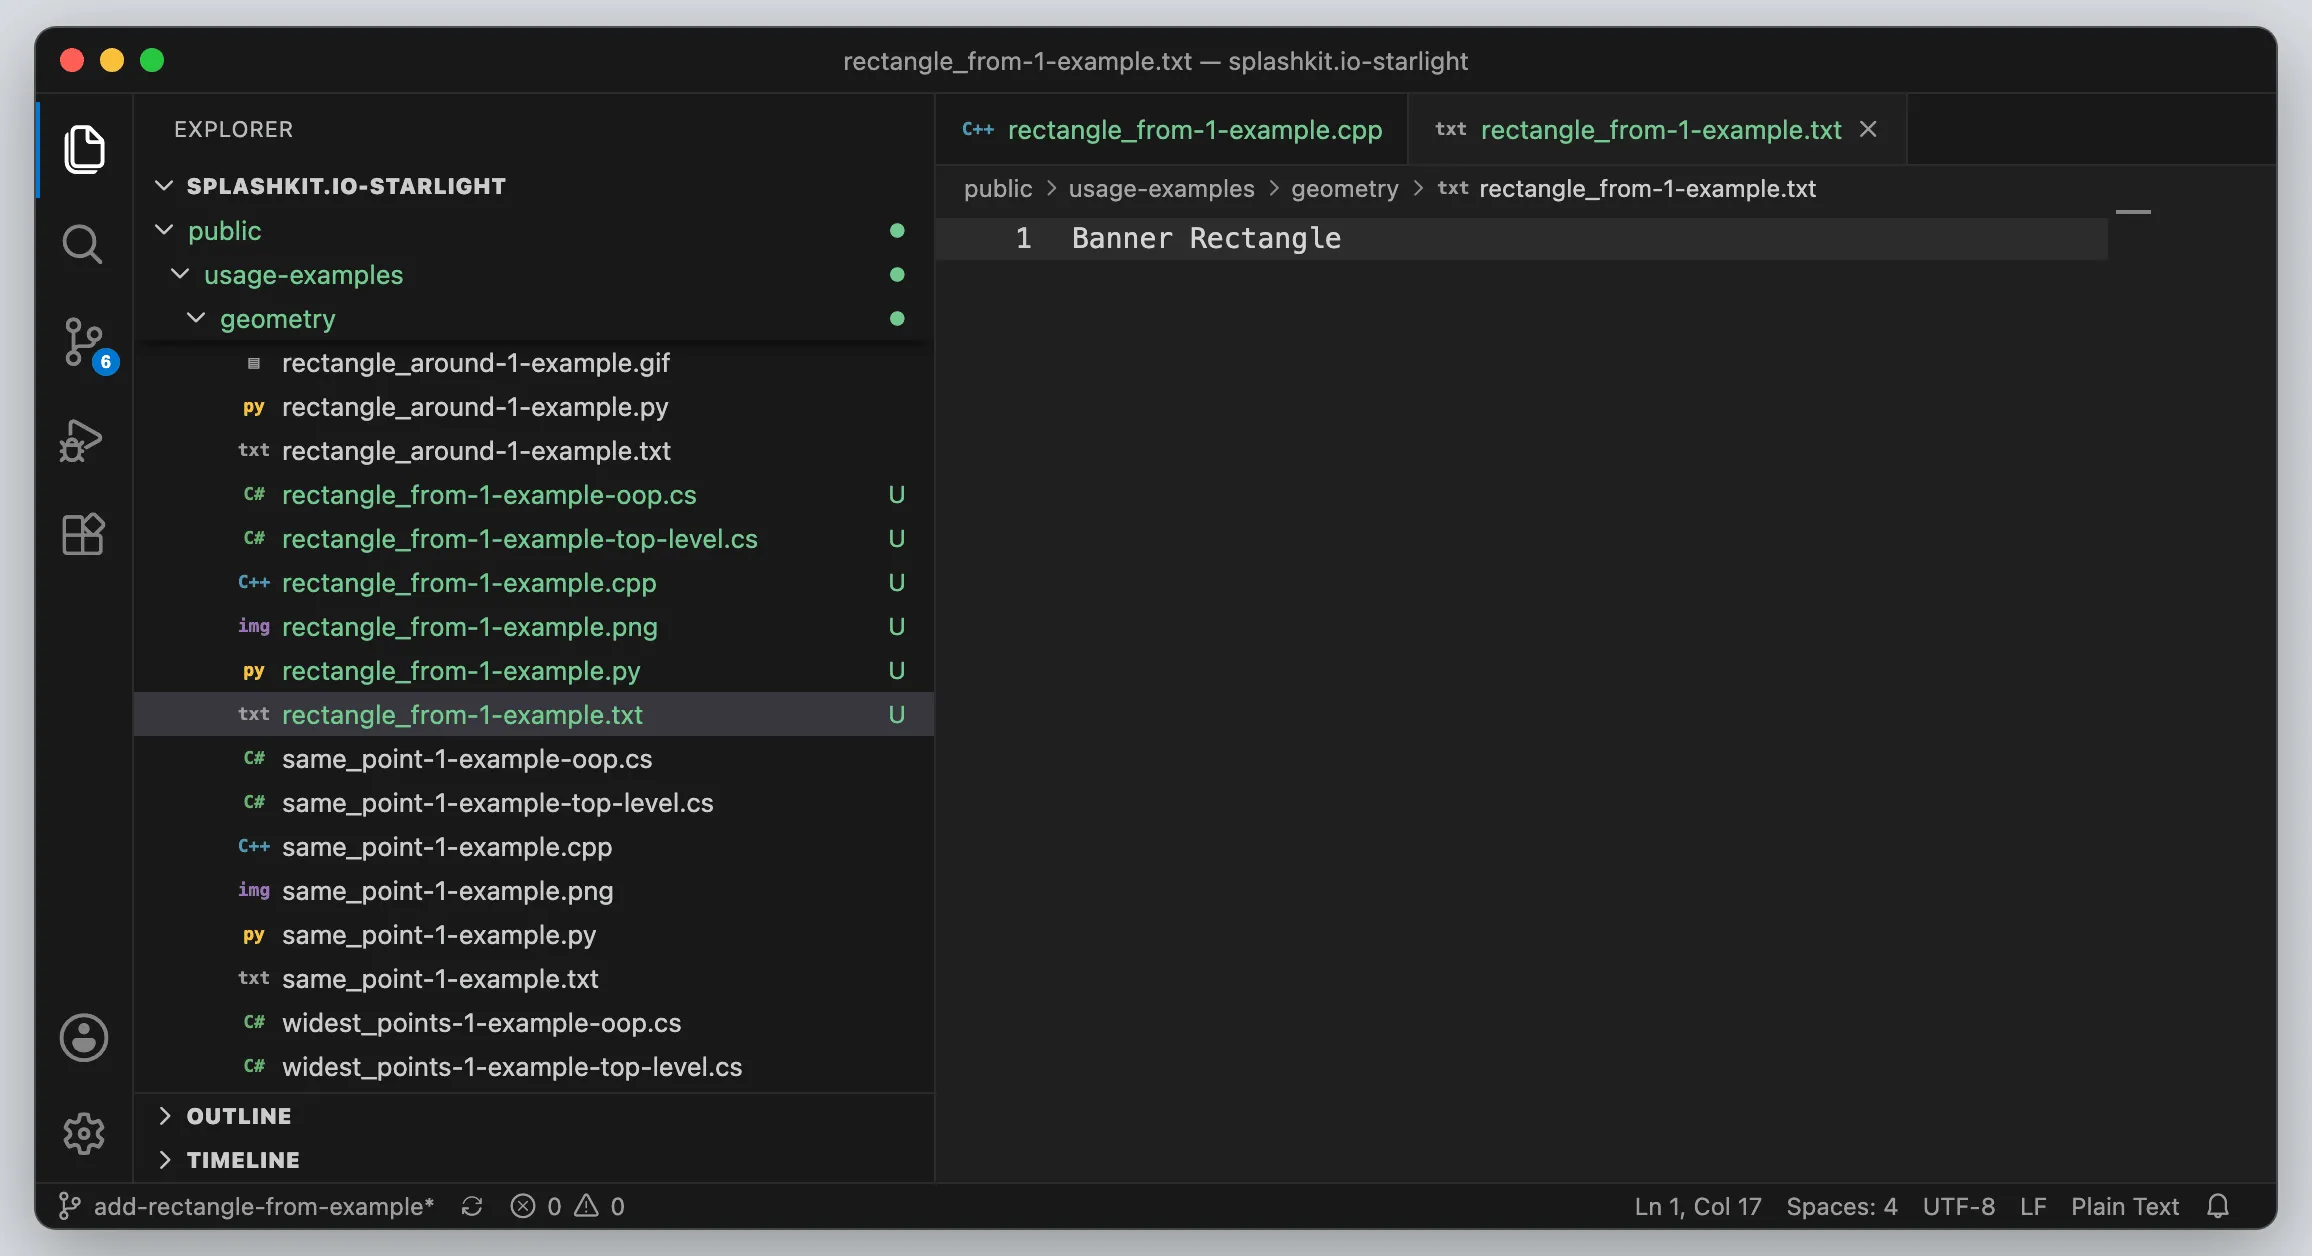The width and height of the screenshot is (2312, 1256).
Task: Click the git branch add-rectangle-from-example
Action: click(x=246, y=1206)
